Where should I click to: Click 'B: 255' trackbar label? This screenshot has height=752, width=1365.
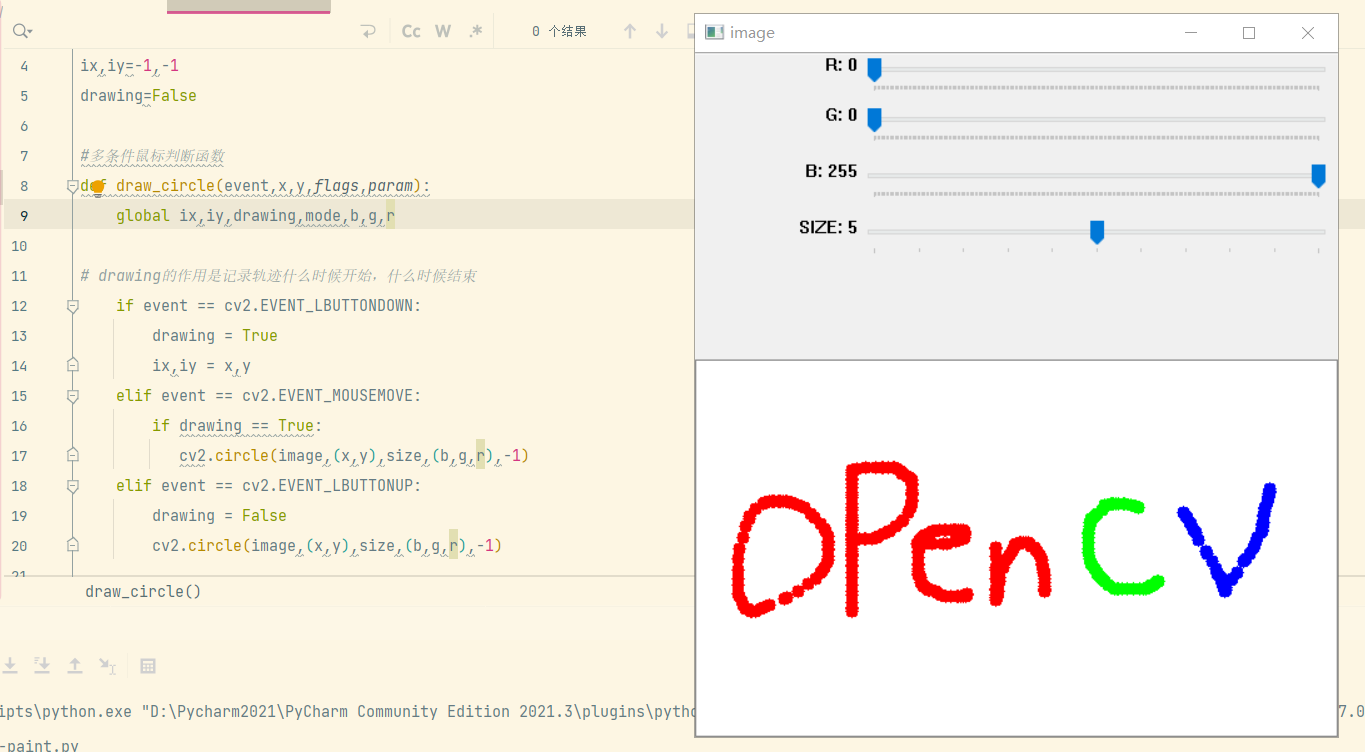tap(831, 171)
